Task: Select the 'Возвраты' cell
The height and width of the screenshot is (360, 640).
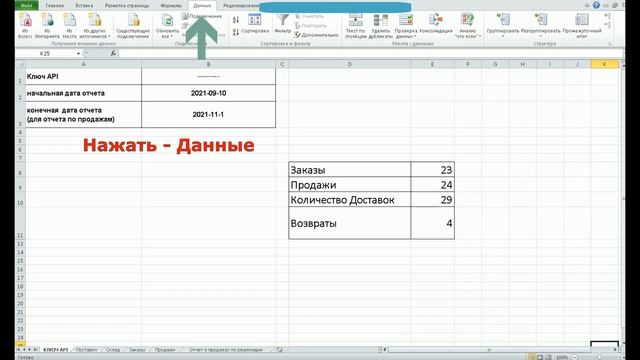Action: tap(350, 223)
